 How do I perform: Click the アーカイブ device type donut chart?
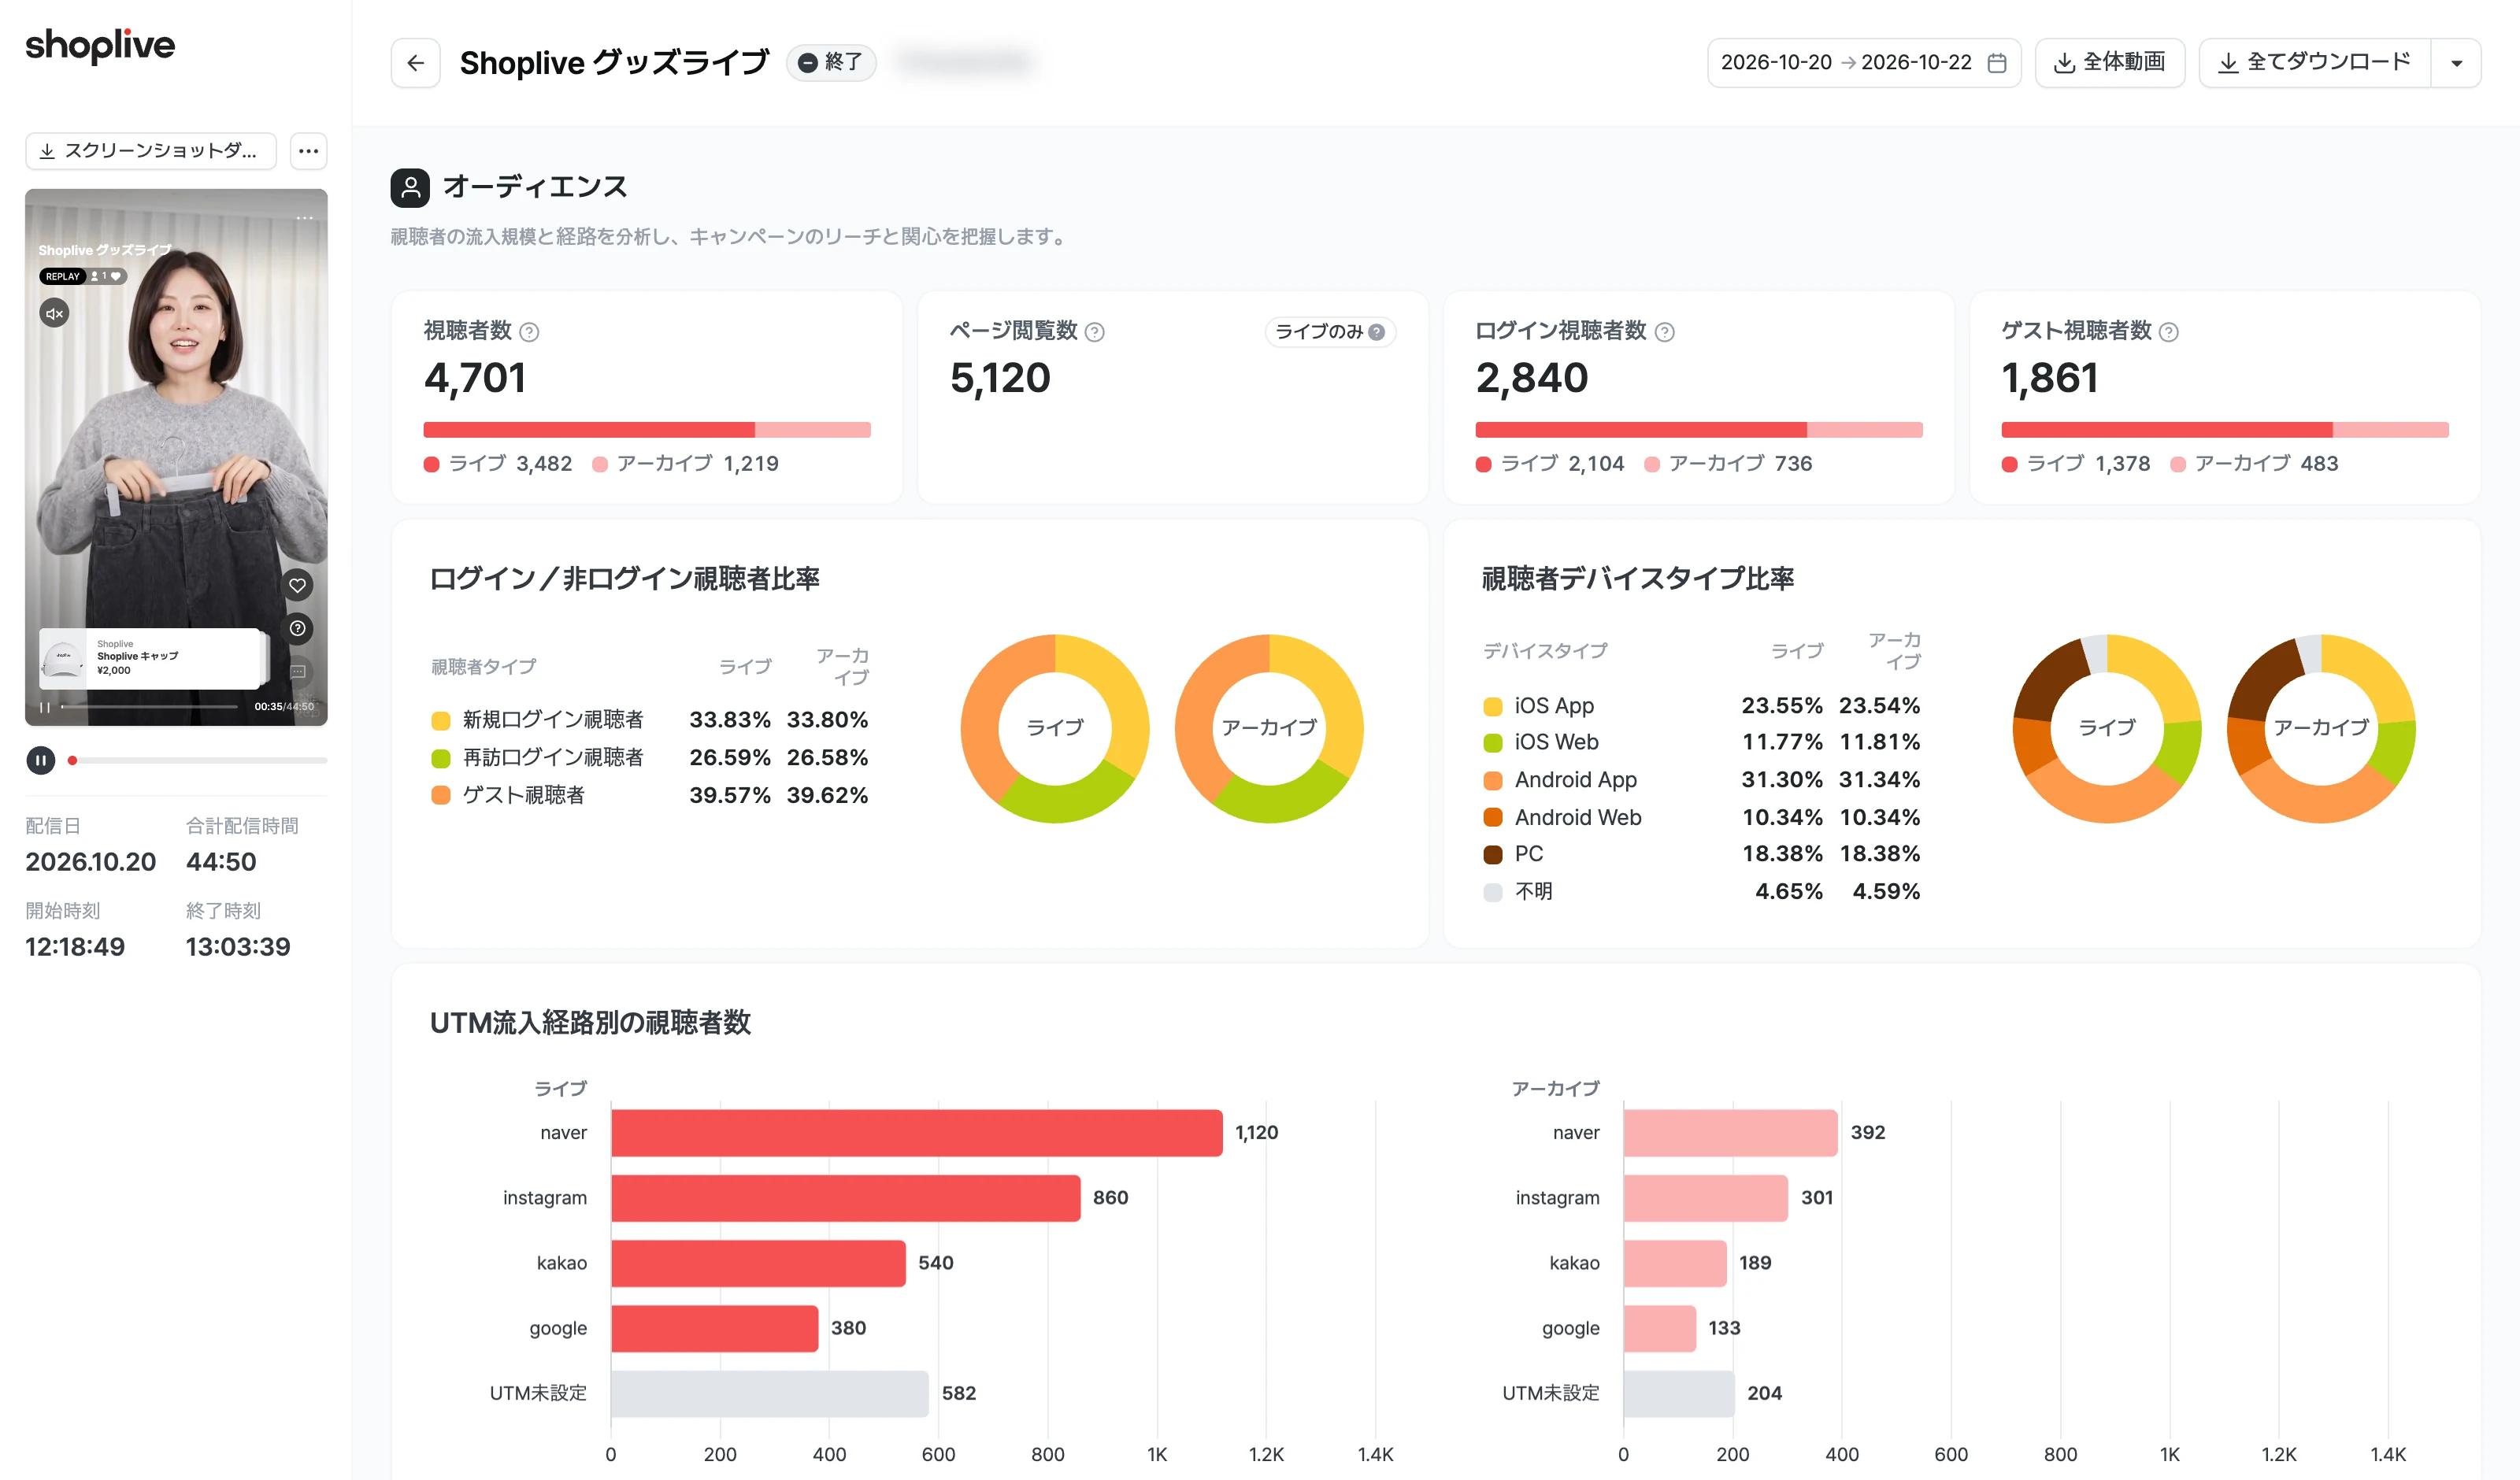click(2321, 728)
